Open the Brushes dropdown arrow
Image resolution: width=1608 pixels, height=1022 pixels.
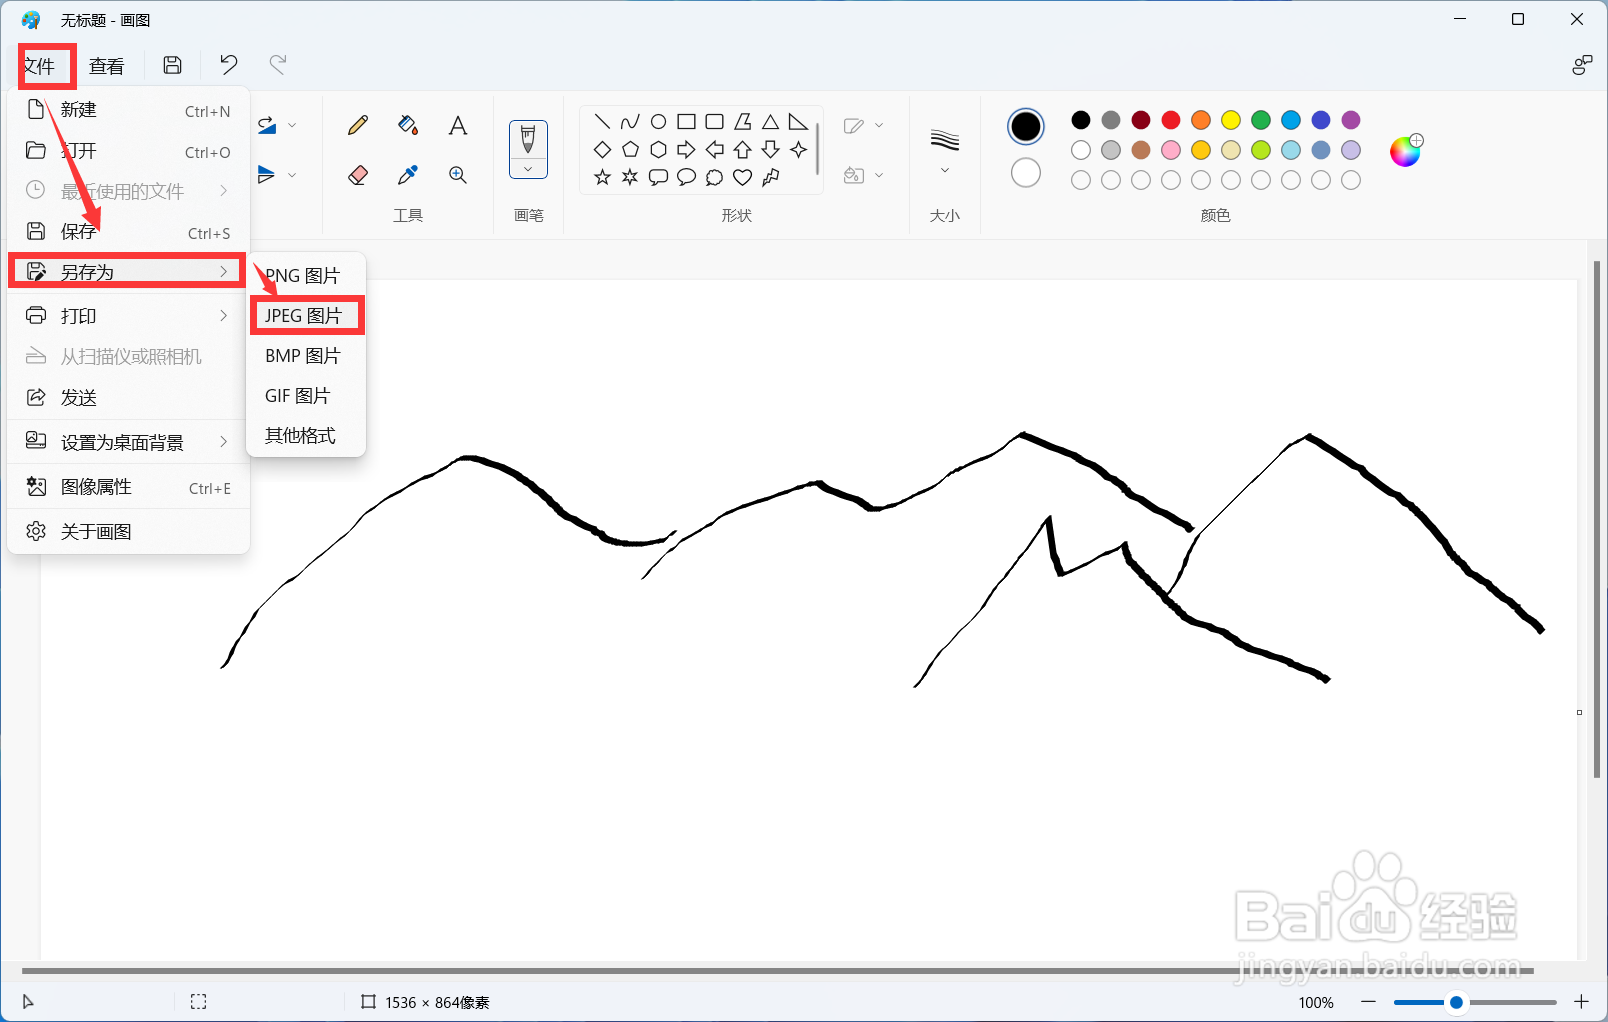(x=528, y=169)
